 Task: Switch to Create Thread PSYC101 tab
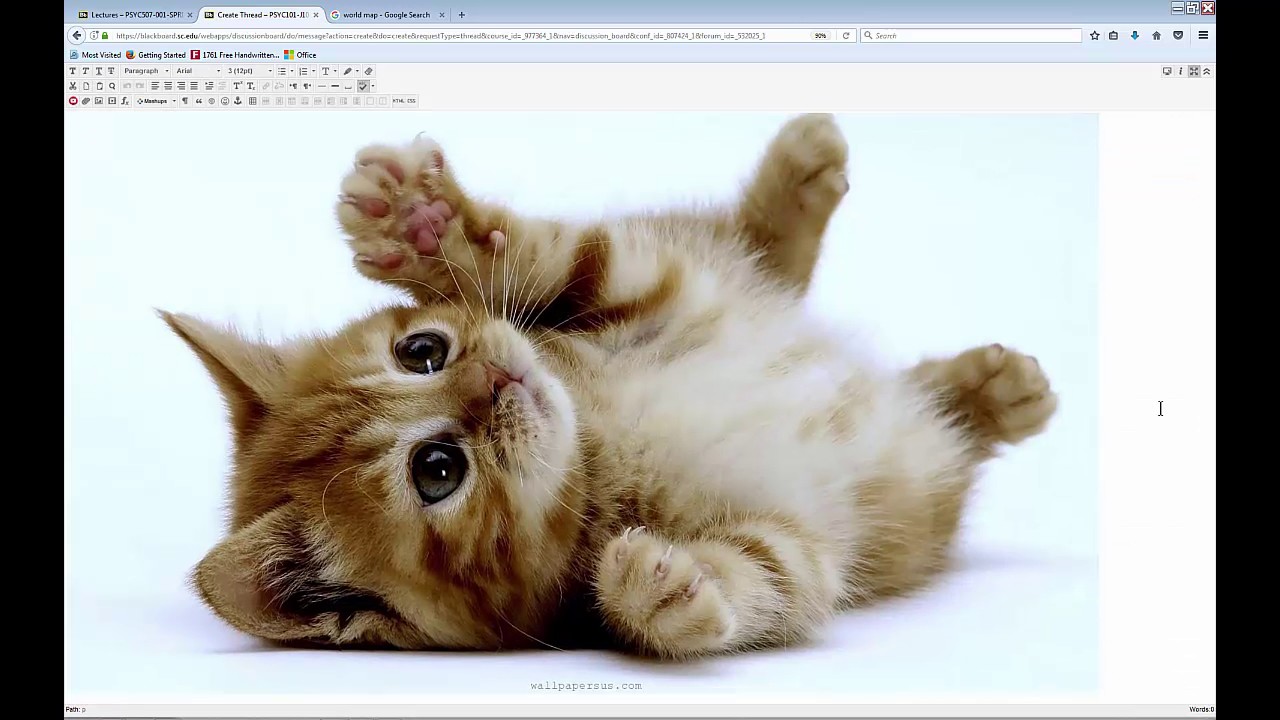click(x=261, y=15)
